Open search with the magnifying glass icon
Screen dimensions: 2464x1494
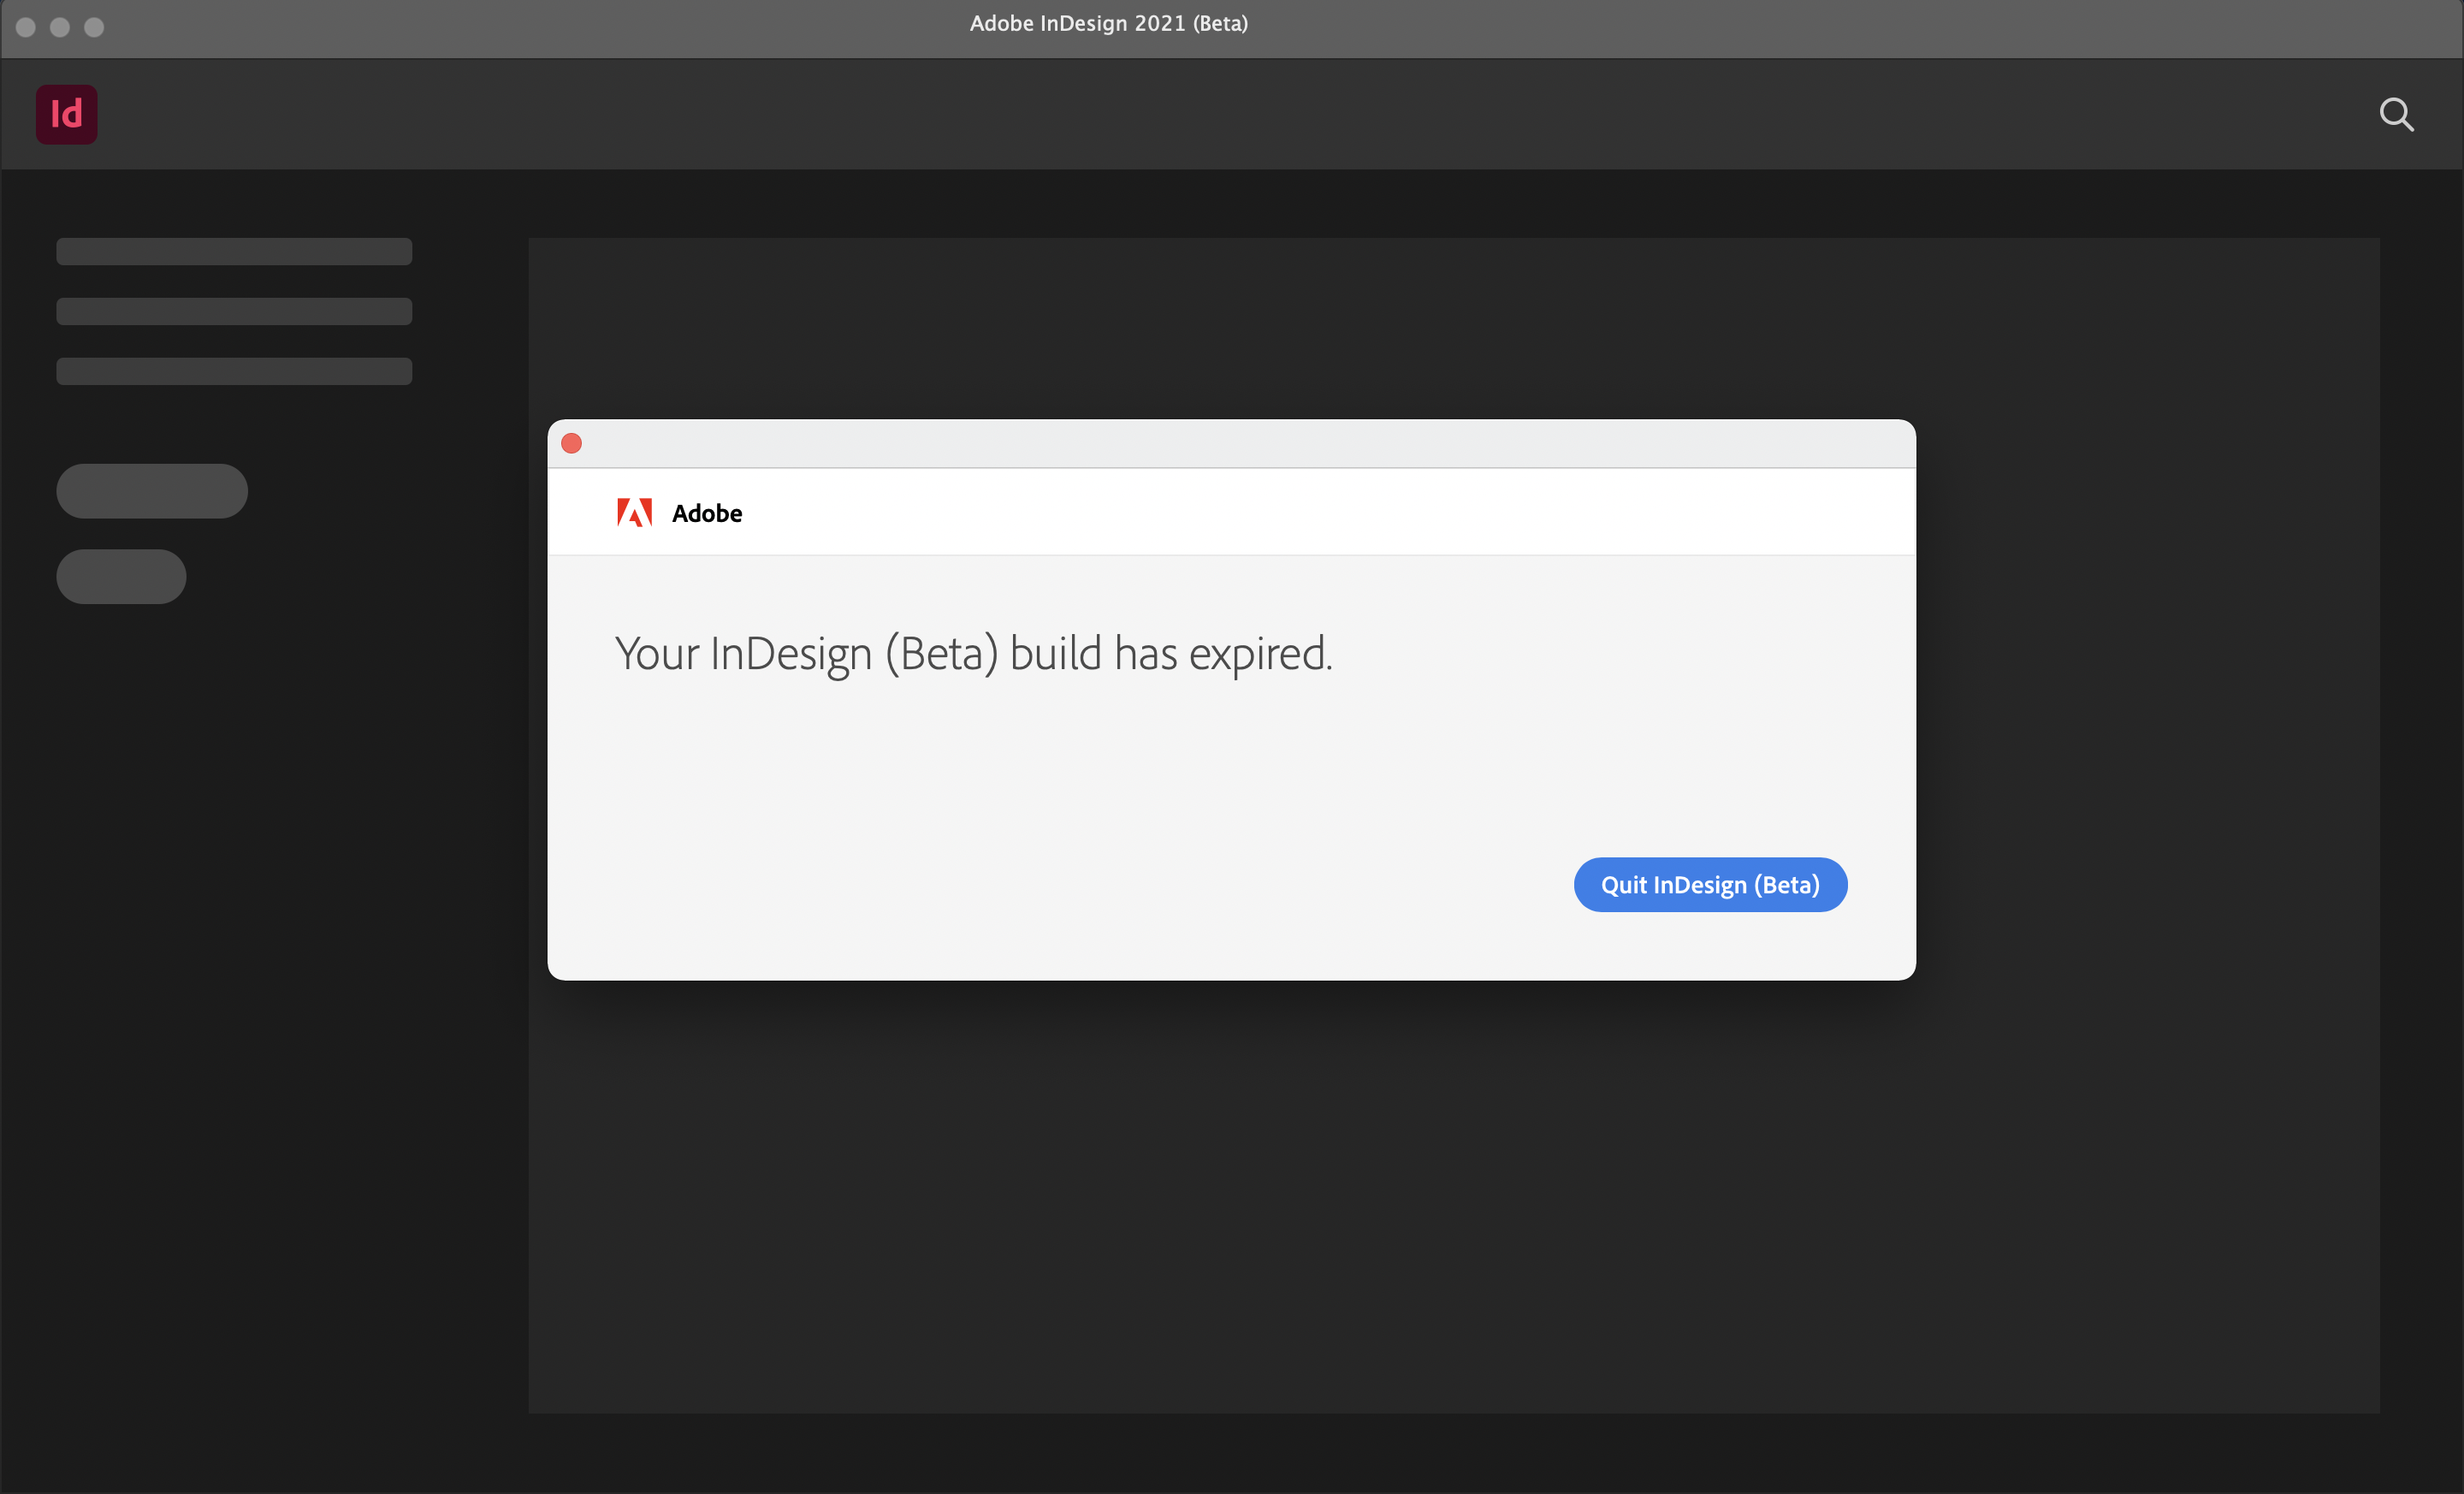coord(2396,114)
